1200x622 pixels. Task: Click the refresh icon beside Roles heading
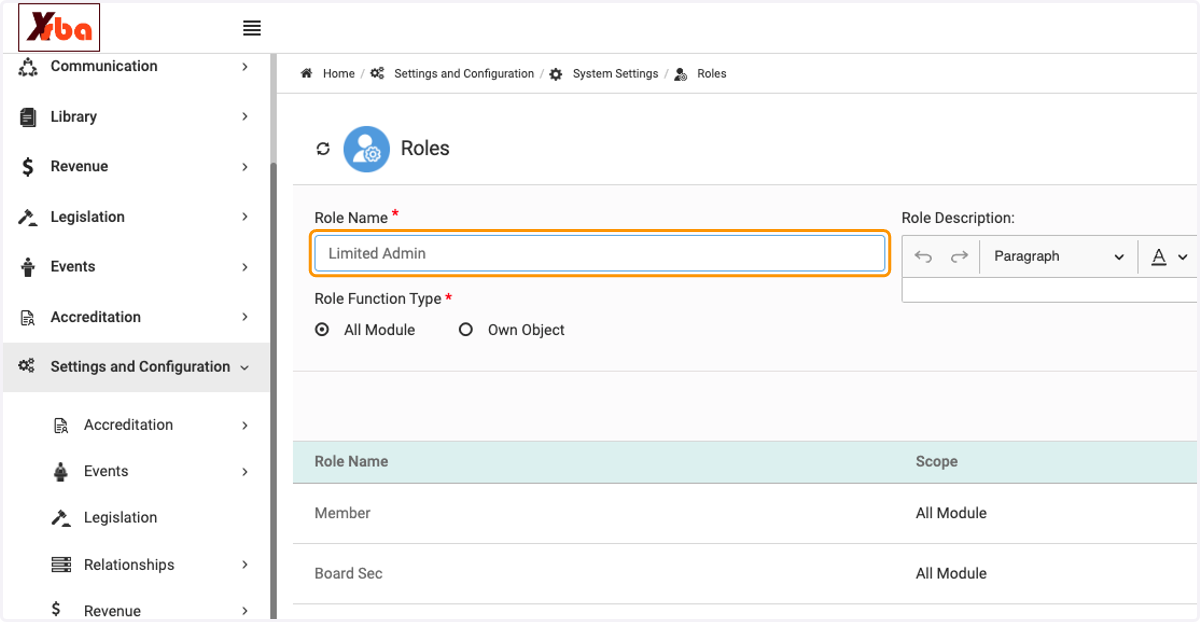[323, 149]
